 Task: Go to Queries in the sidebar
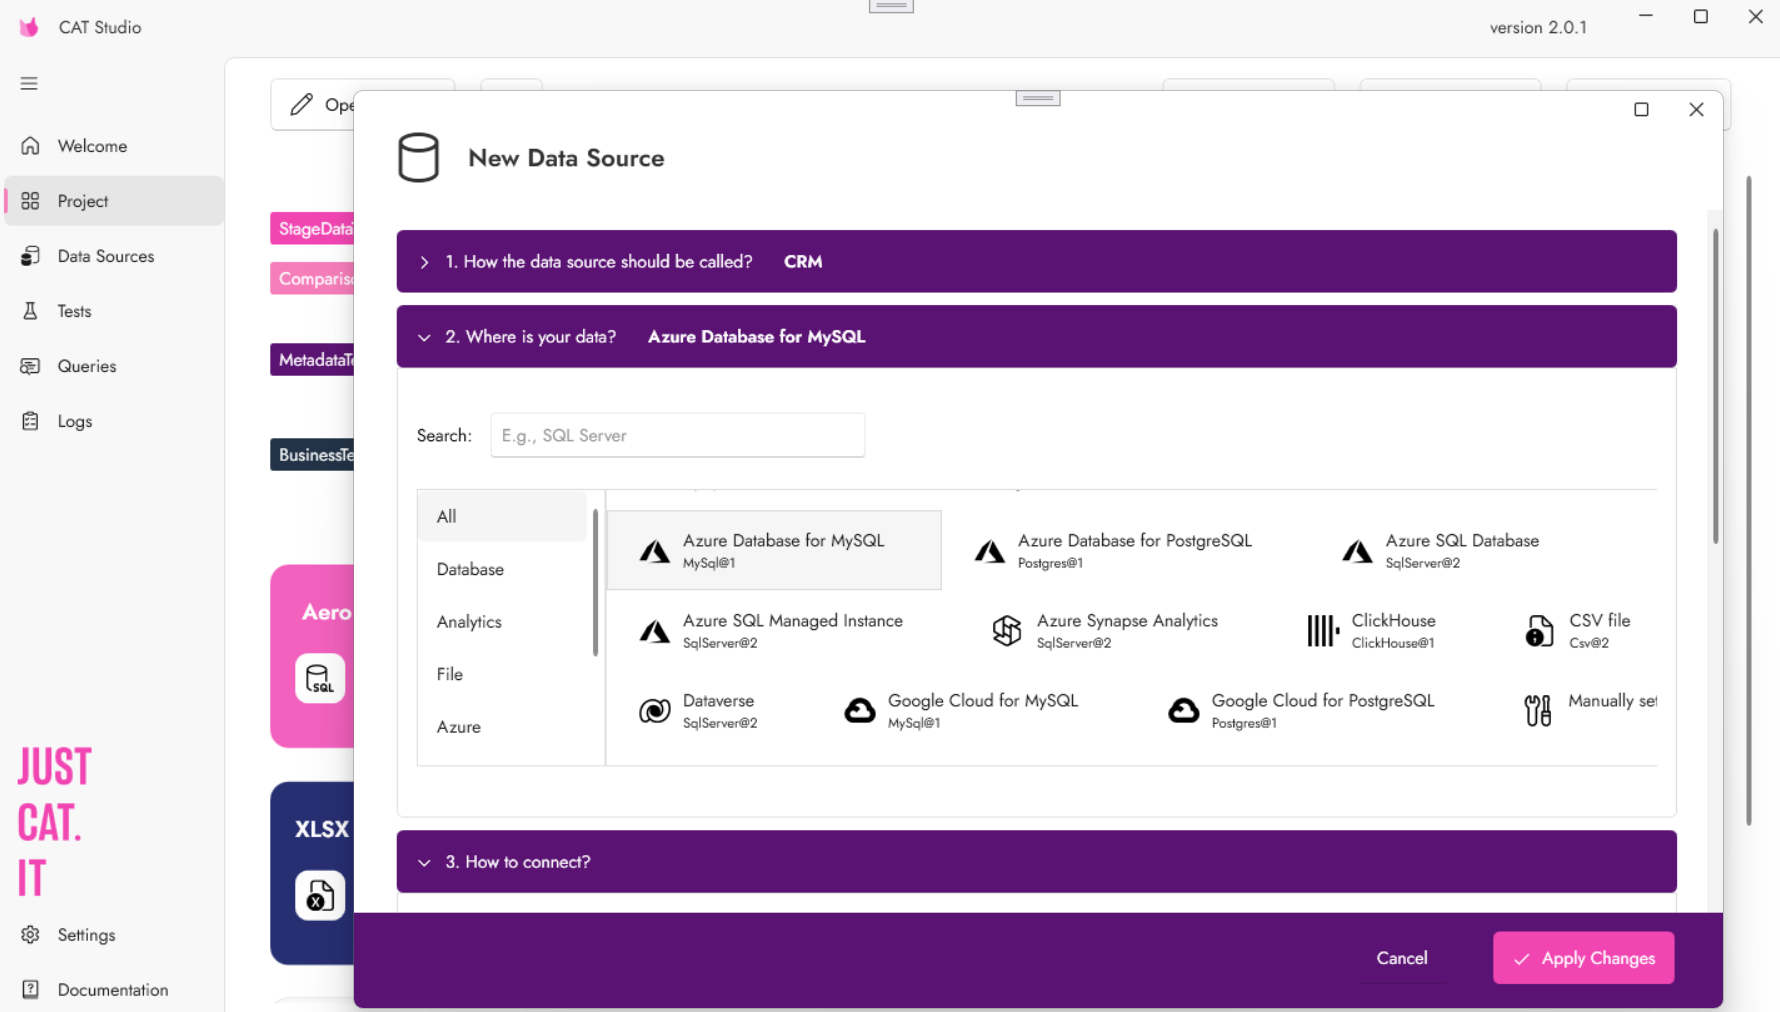[x=87, y=366]
